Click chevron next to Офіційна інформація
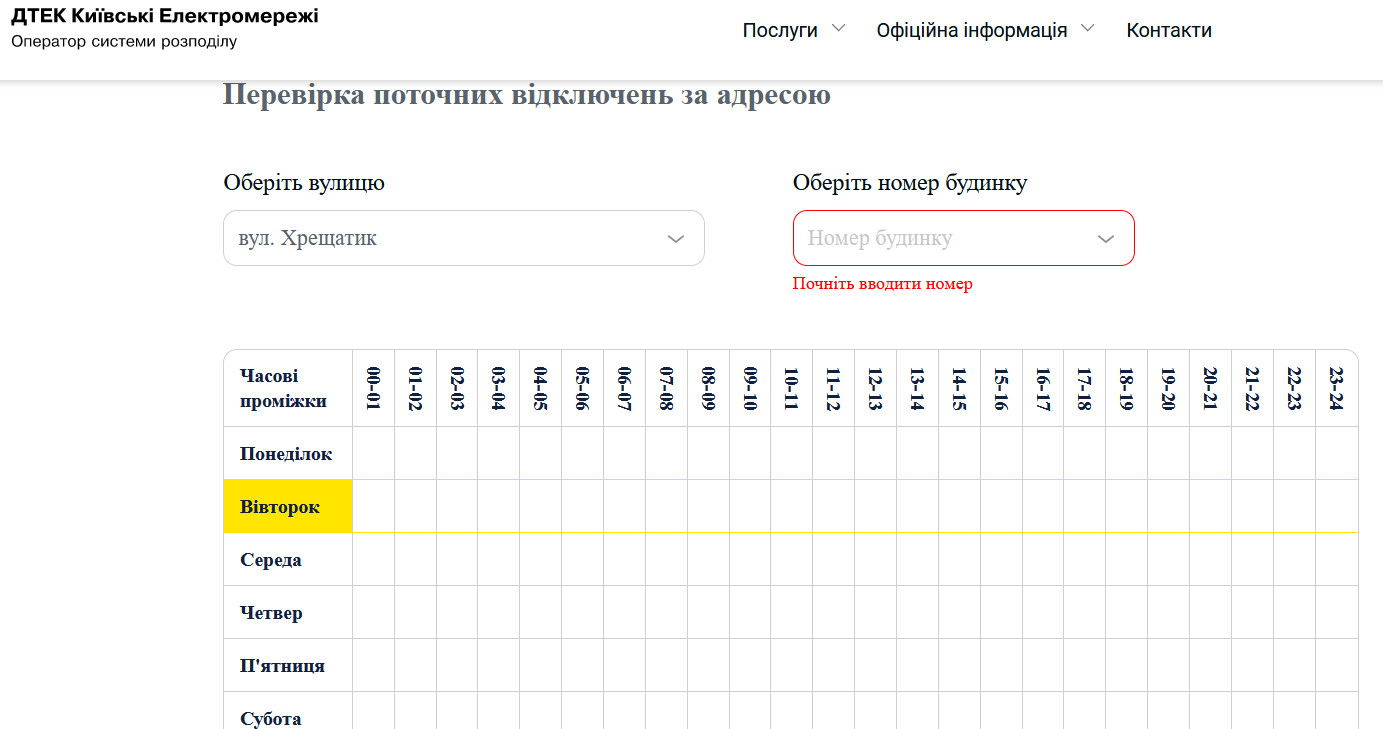The height and width of the screenshot is (729, 1383). 1088,29
